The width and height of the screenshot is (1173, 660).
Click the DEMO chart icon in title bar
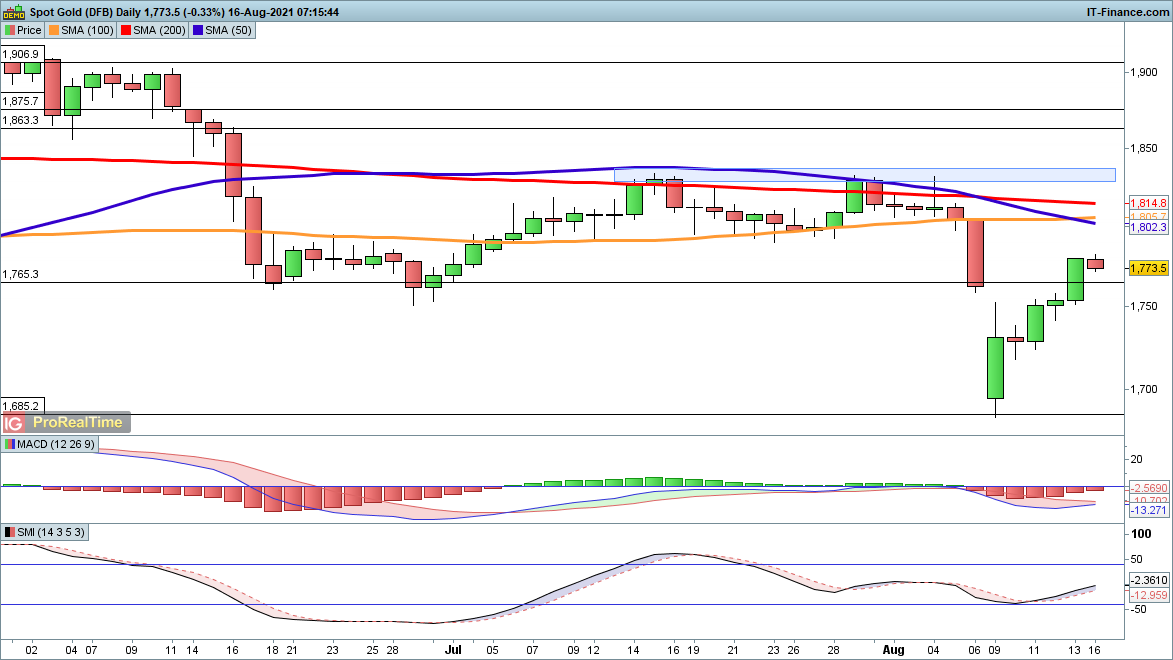(13, 11)
